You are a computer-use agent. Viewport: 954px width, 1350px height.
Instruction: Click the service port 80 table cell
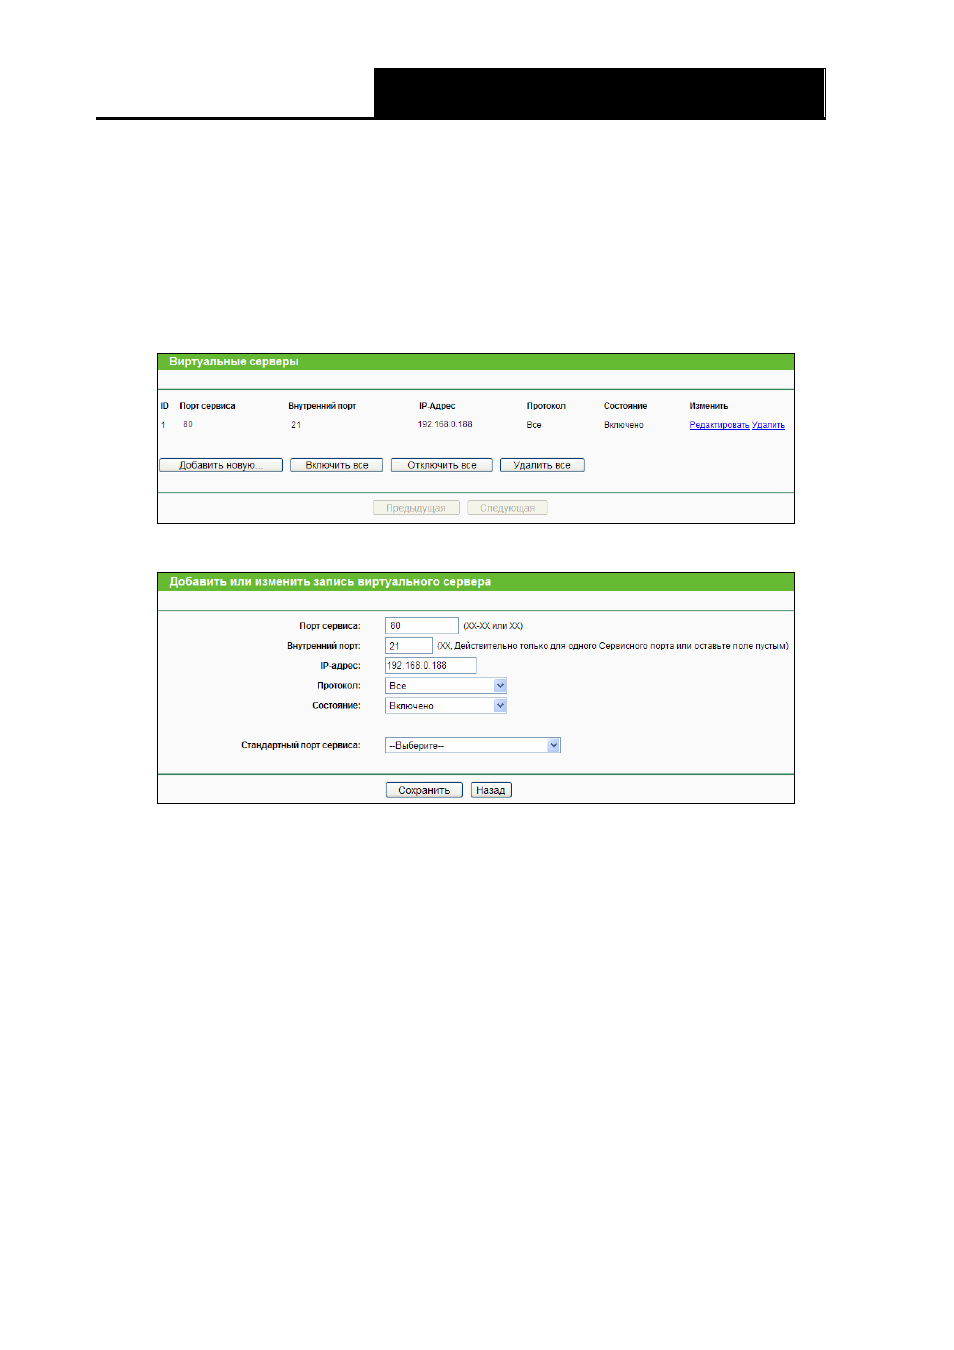188,425
